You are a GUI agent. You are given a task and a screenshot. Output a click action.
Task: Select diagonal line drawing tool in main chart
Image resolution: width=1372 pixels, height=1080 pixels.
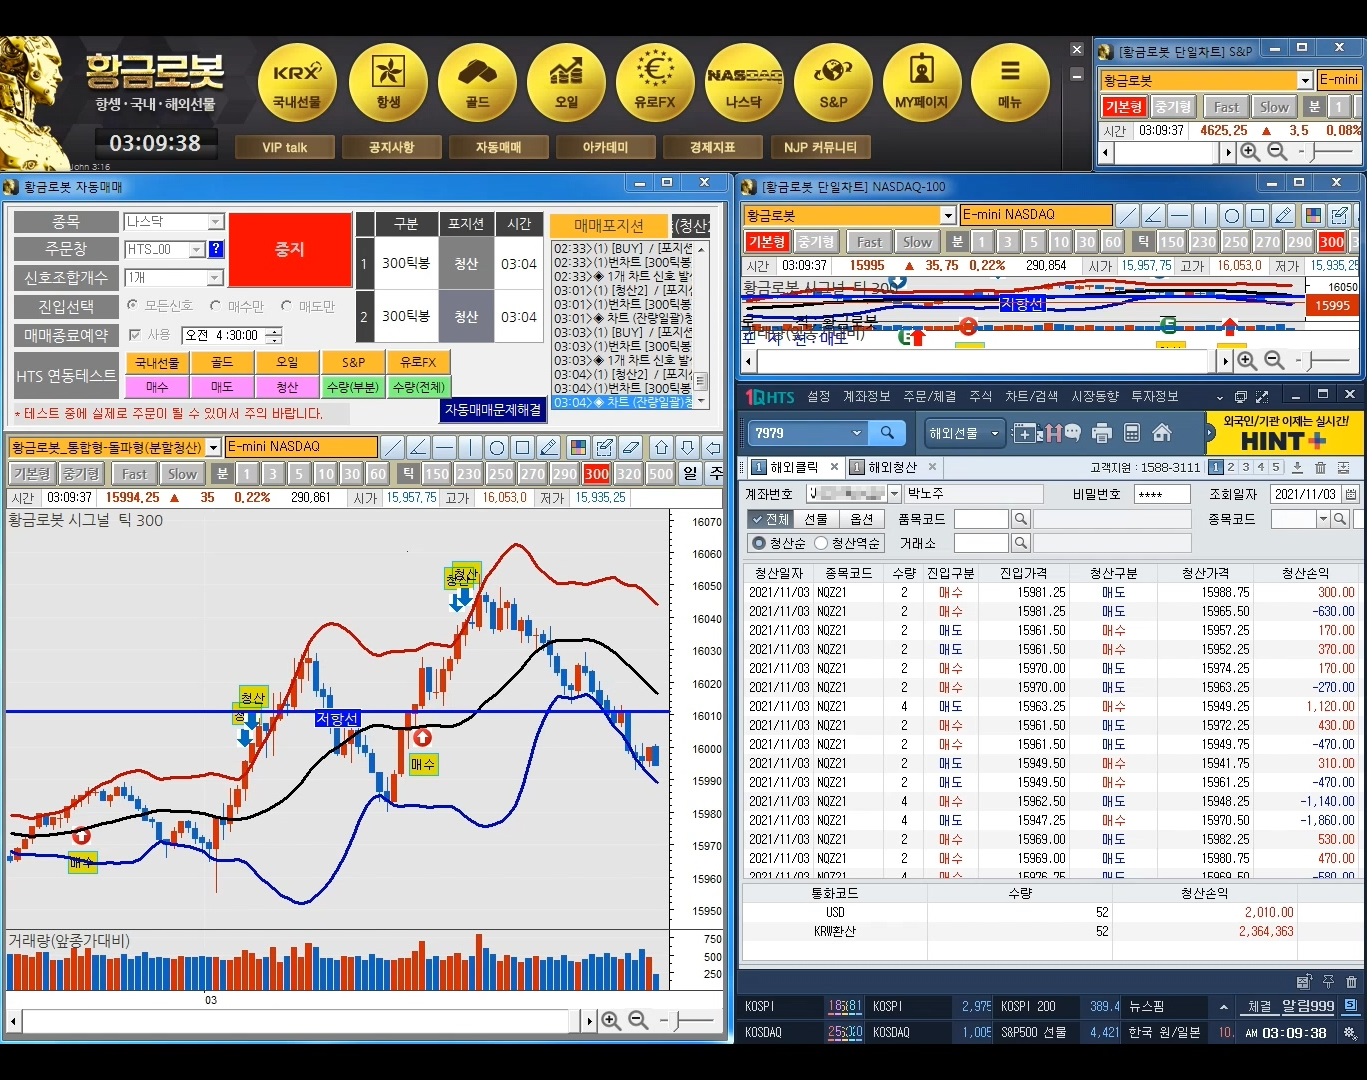[x=393, y=447]
